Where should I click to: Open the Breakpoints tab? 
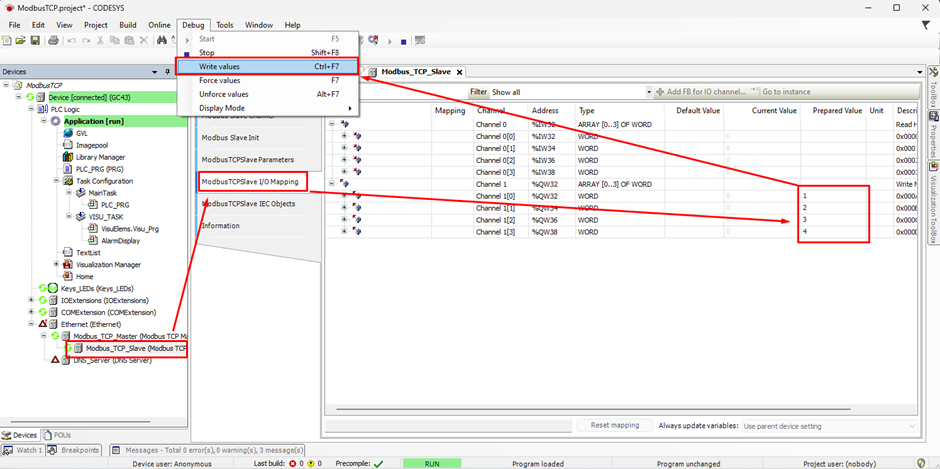click(74, 450)
